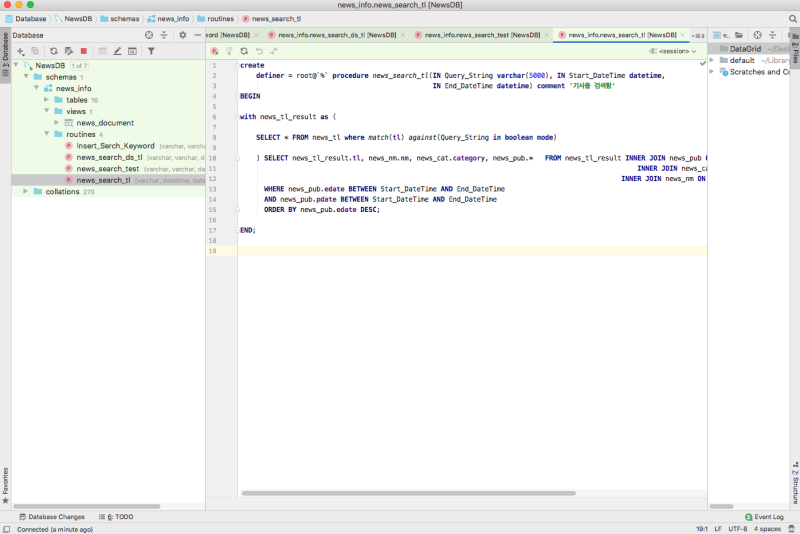Click Collapse All icon in Files panel
The height and width of the screenshot is (534, 800).
point(772,35)
